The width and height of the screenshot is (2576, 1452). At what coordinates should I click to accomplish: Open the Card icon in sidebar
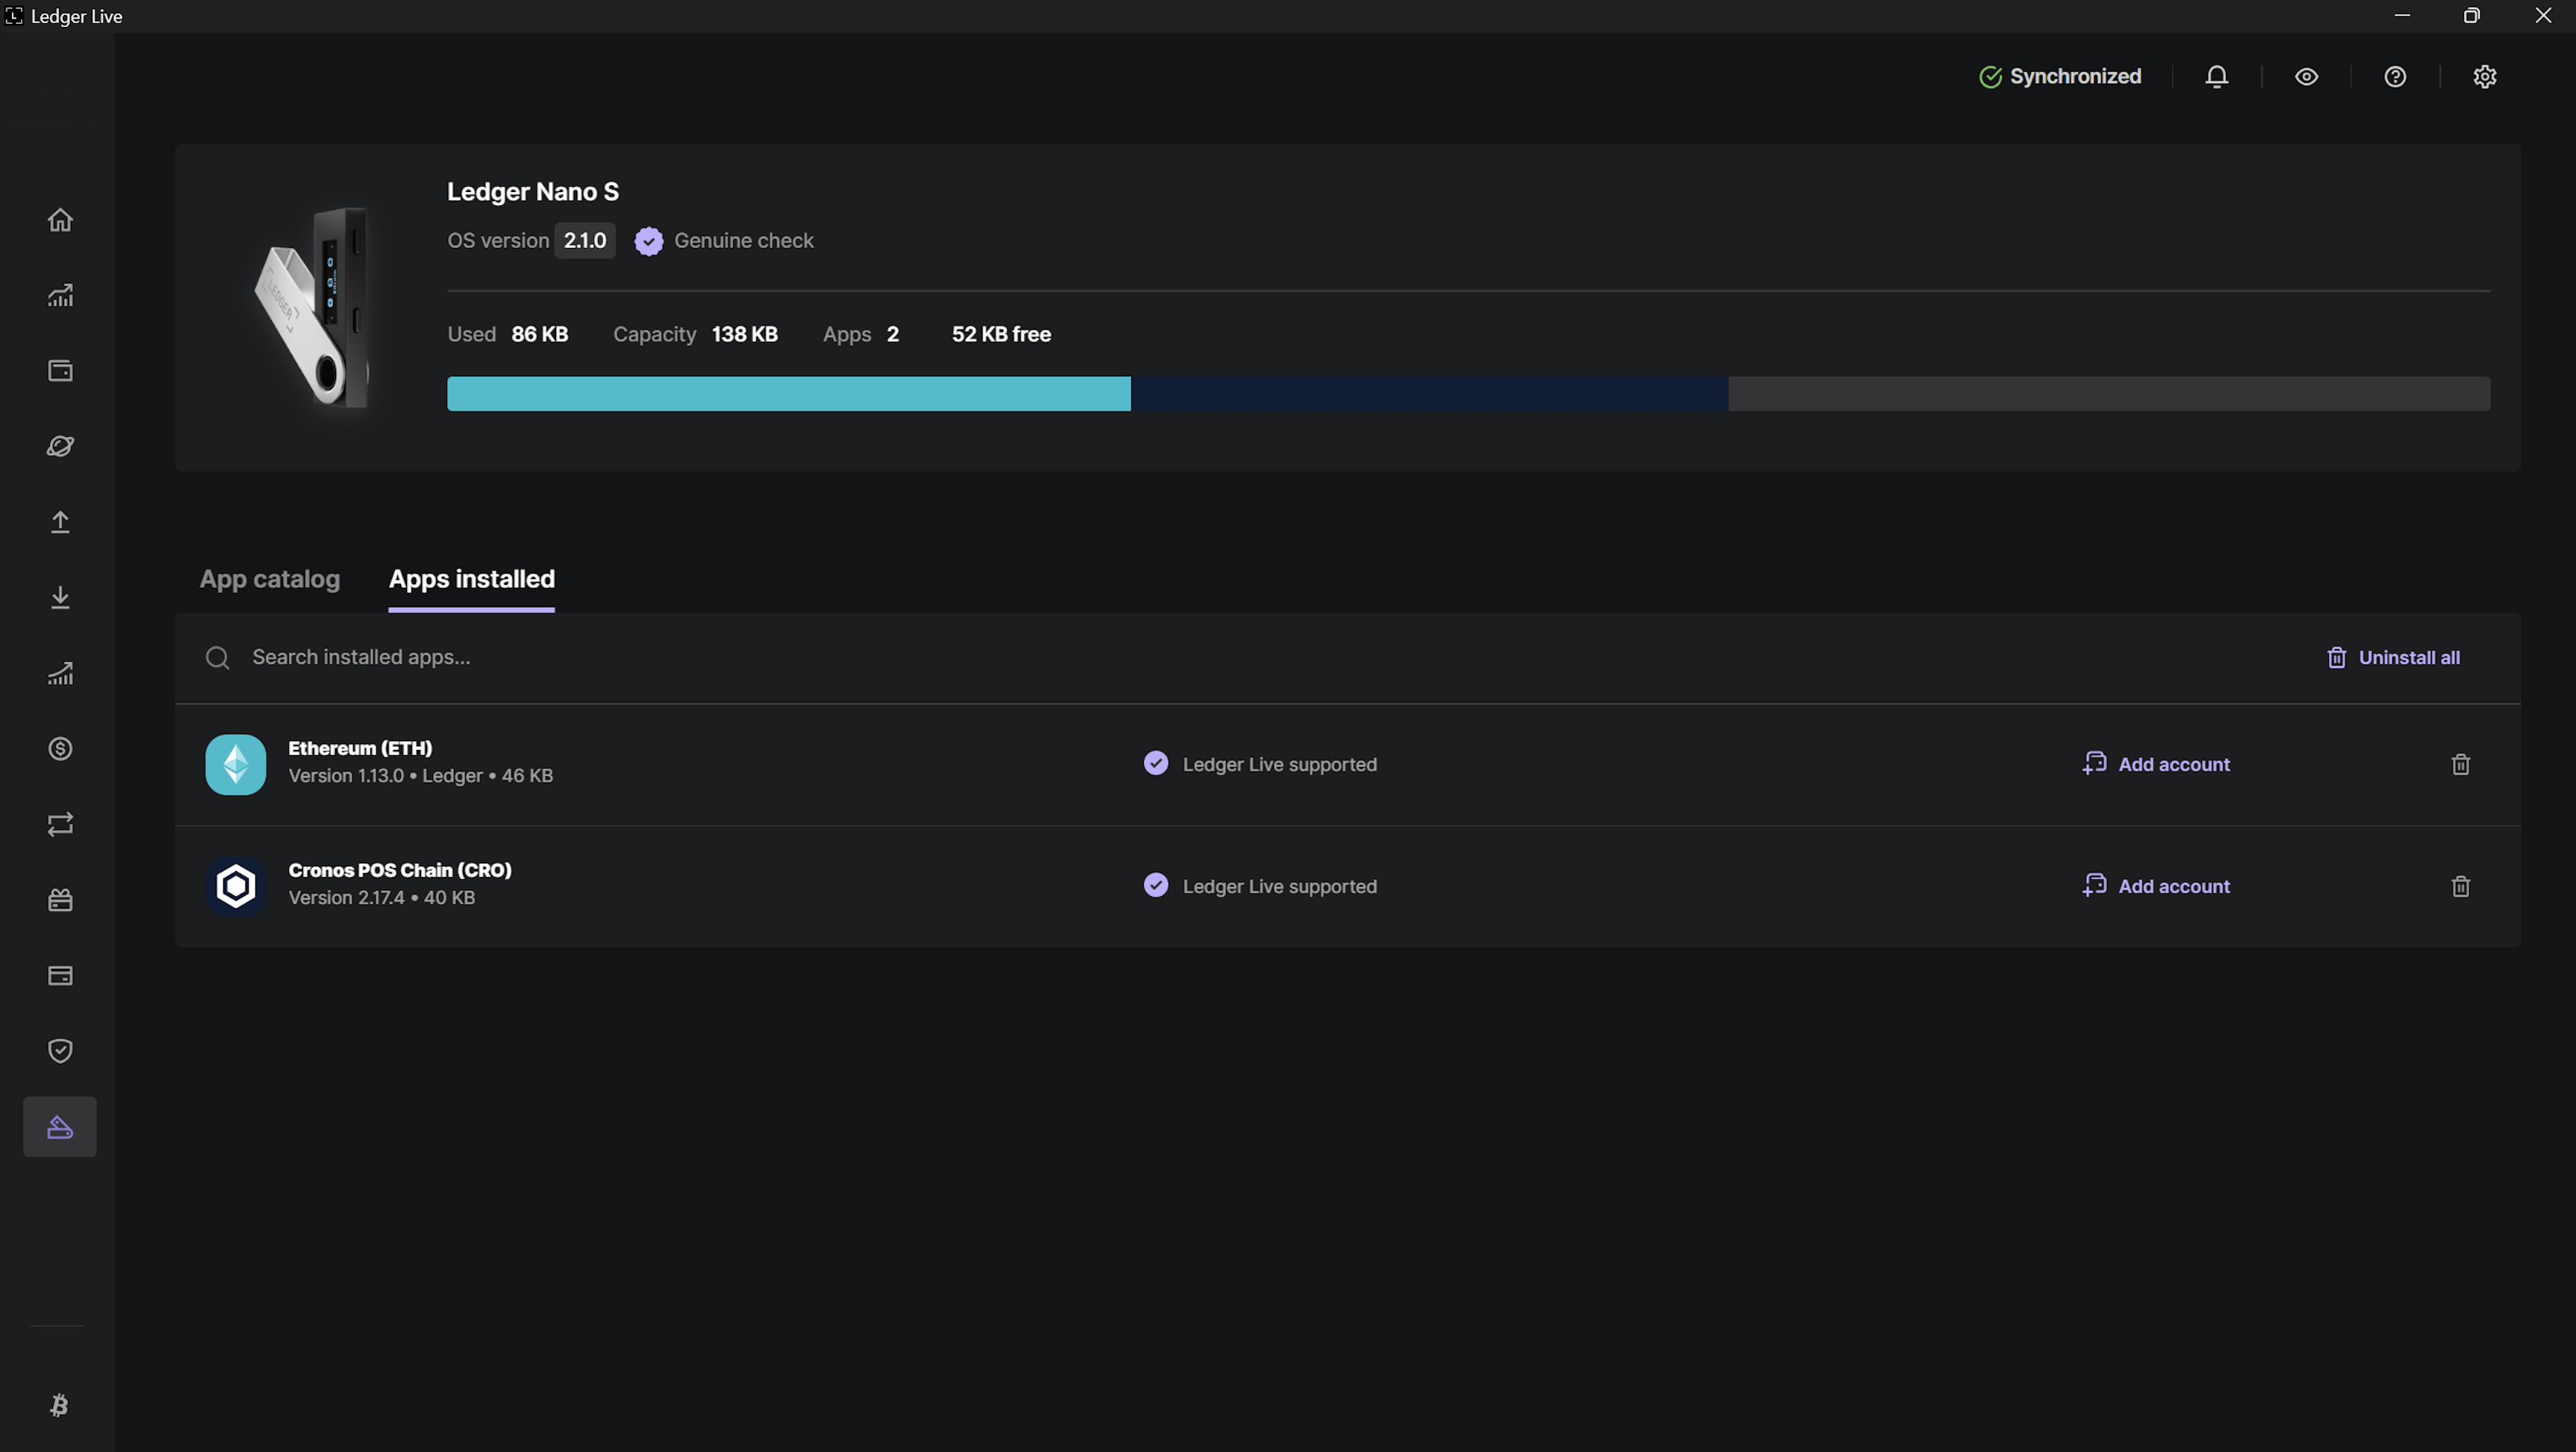click(x=60, y=975)
